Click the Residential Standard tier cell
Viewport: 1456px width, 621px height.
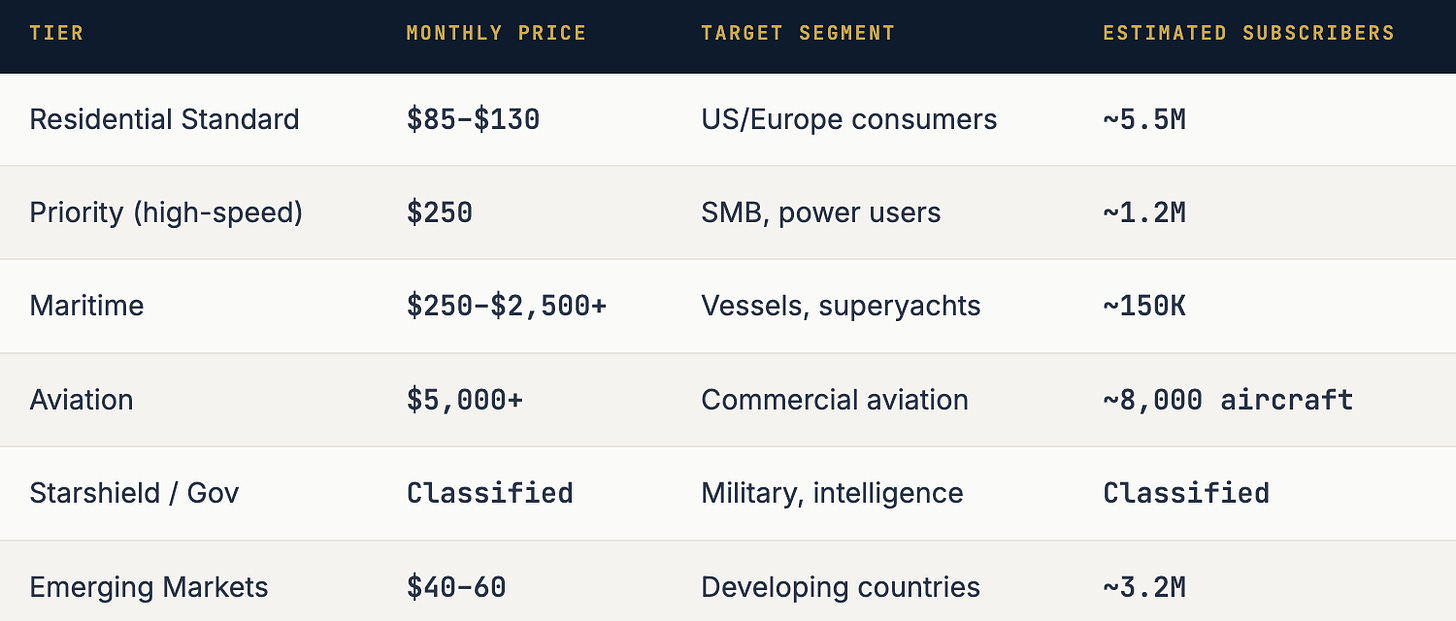pos(164,119)
